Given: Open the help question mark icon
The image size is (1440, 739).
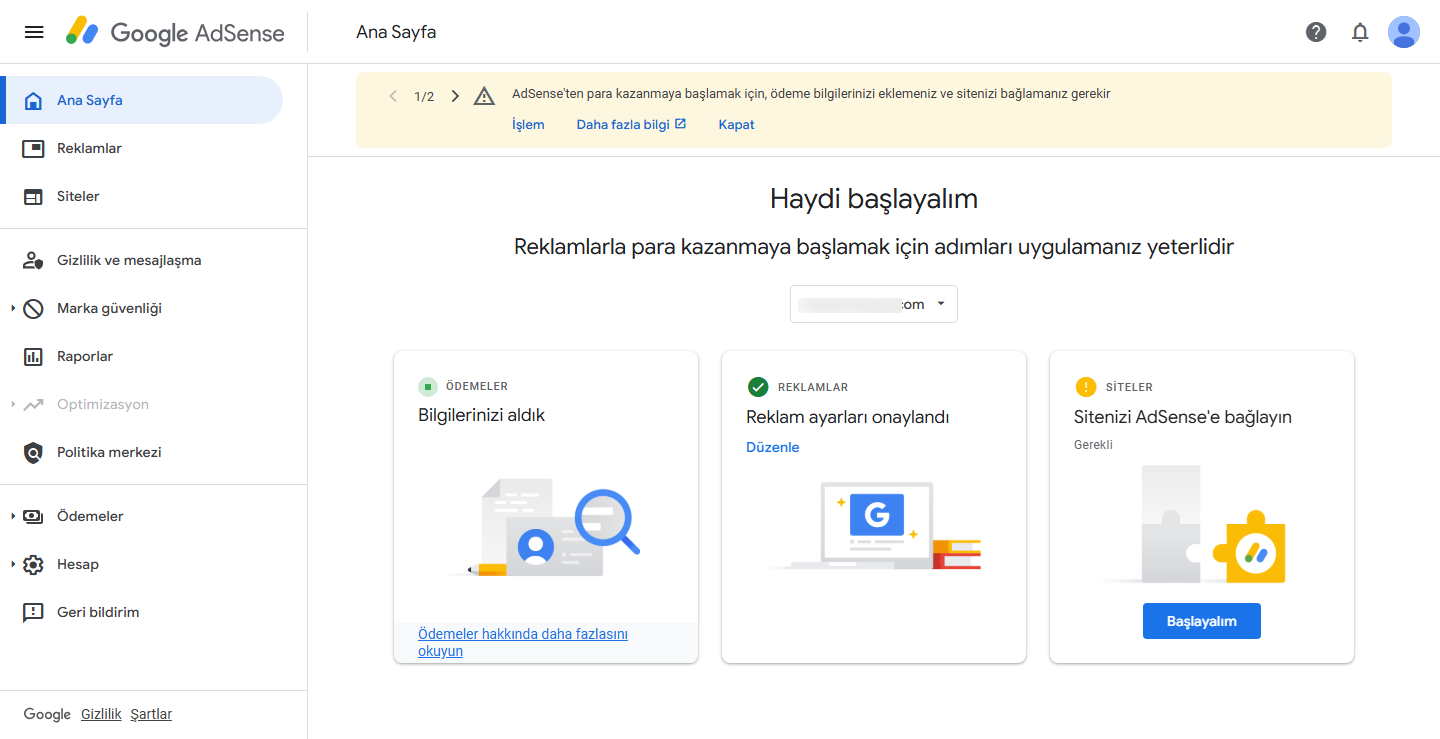Looking at the screenshot, I should [x=1316, y=32].
